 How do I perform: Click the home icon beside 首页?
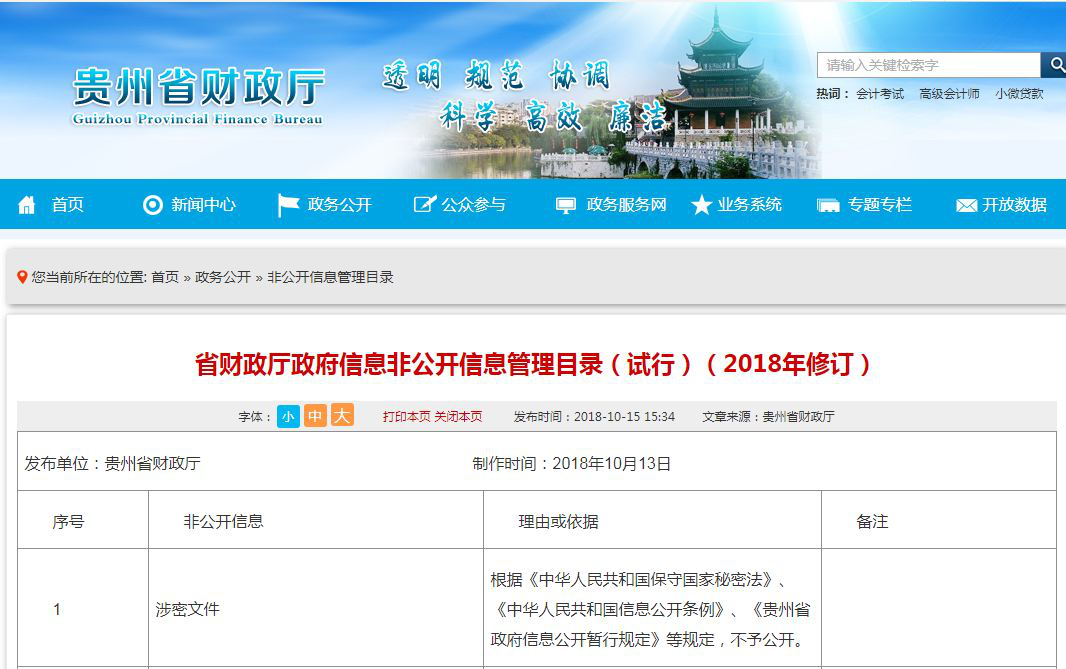click(27, 205)
